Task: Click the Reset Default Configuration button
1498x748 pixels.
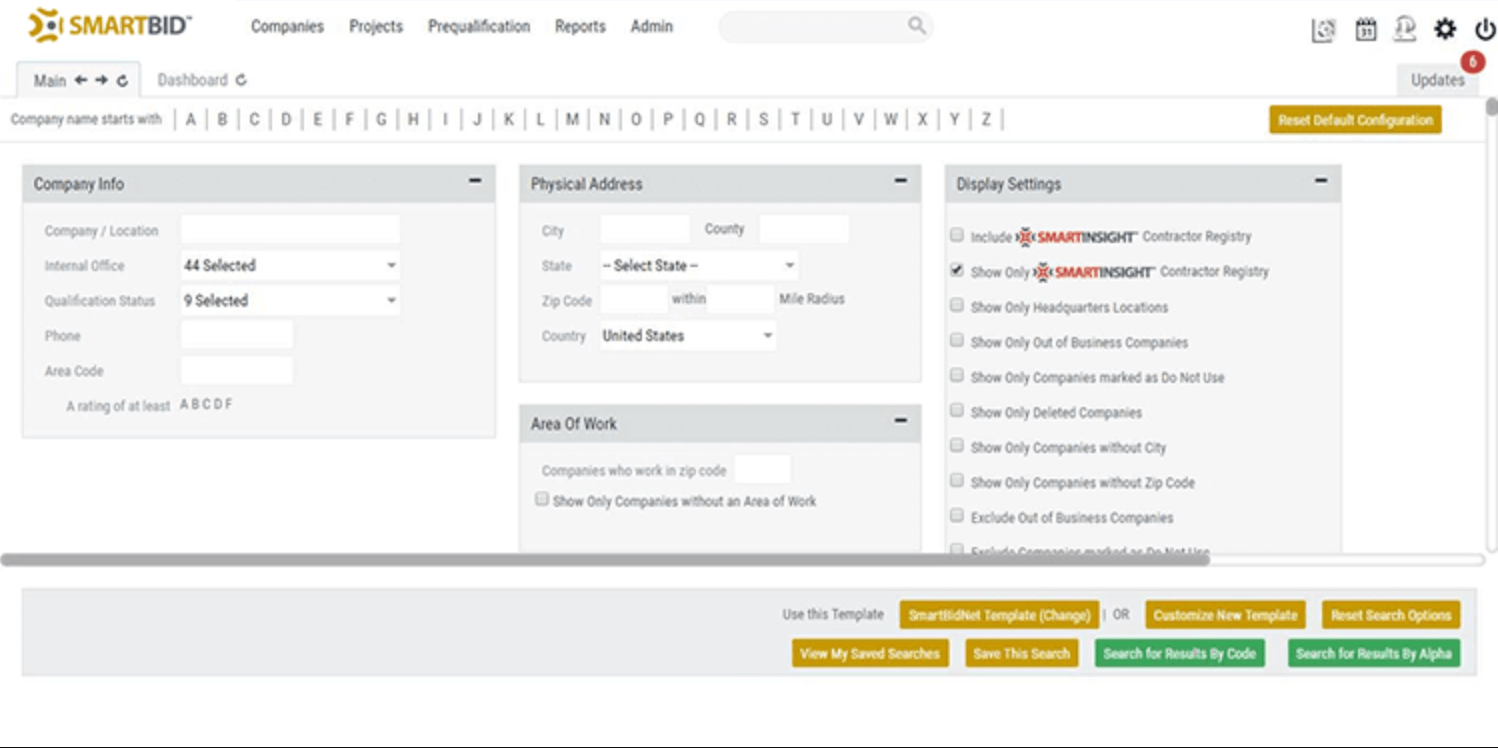Action: pyautogui.click(x=1355, y=119)
